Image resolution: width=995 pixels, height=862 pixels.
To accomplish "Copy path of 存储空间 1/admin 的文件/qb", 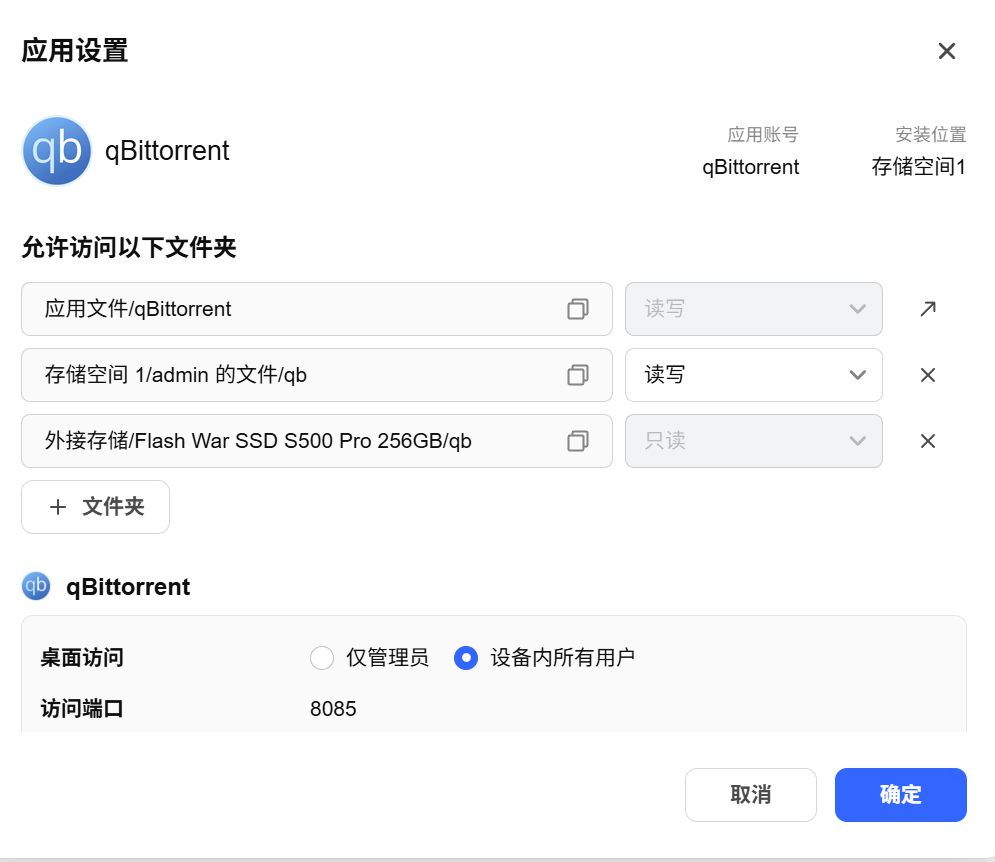I will pos(577,375).
